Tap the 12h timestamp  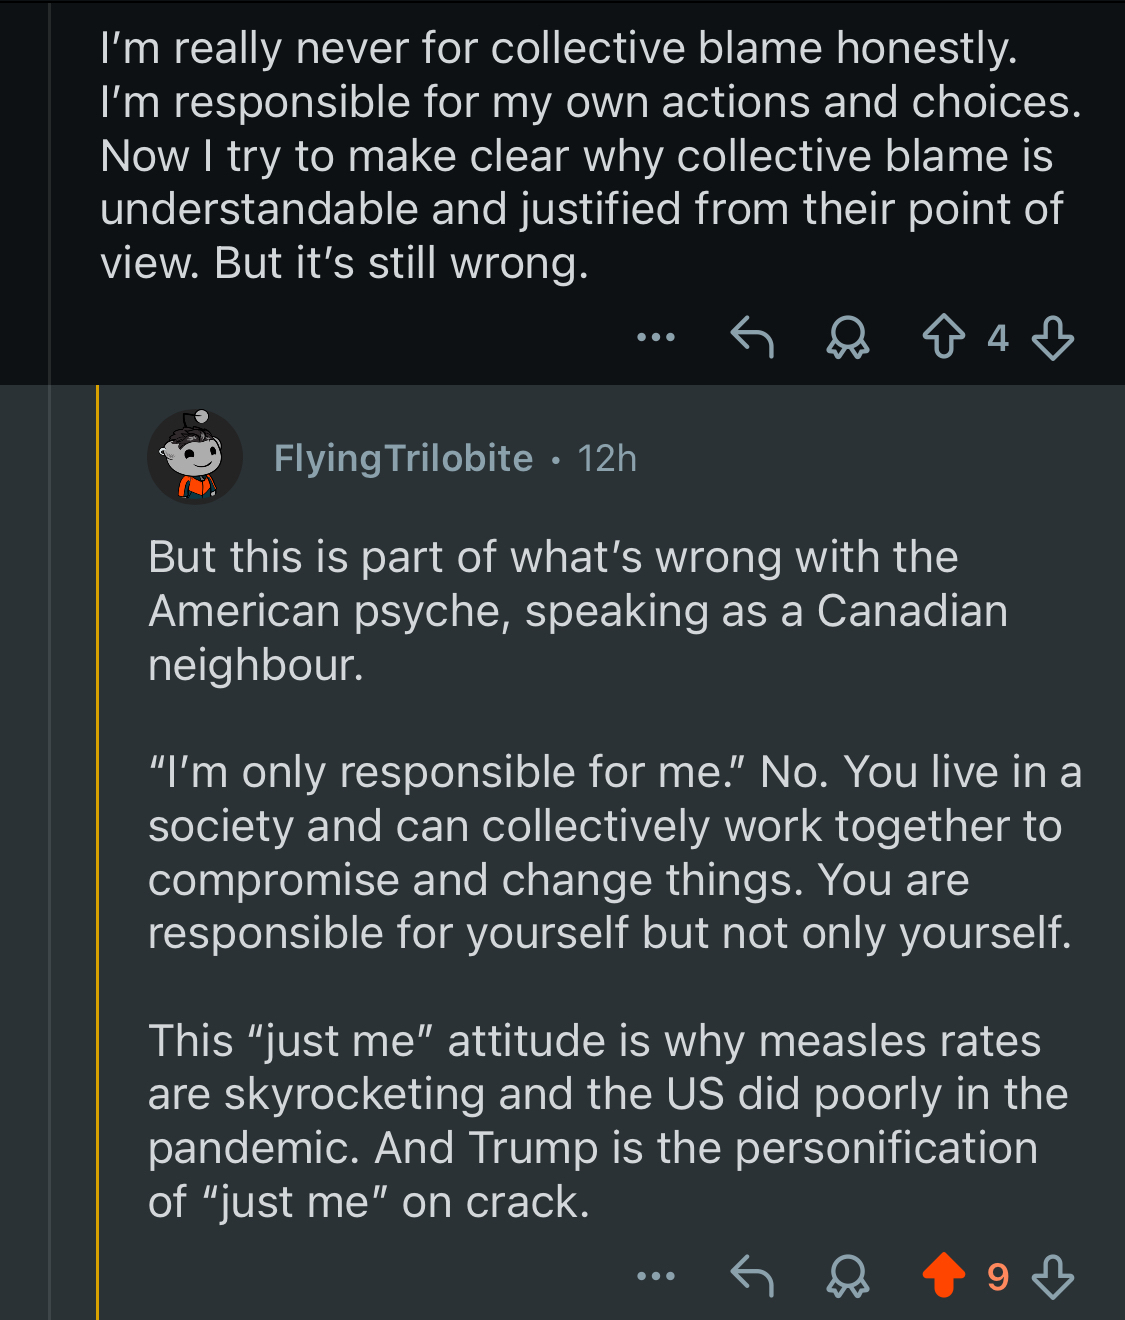[607, 459]
